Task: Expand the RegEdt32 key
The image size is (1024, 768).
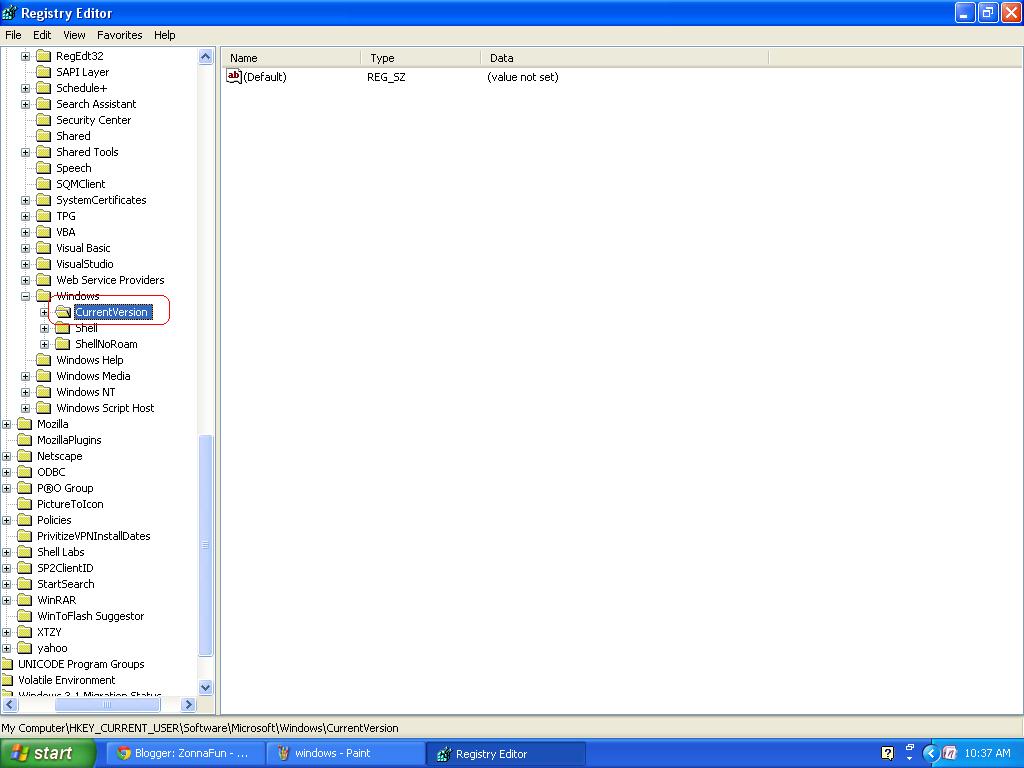Action: [x=25, y=56]
